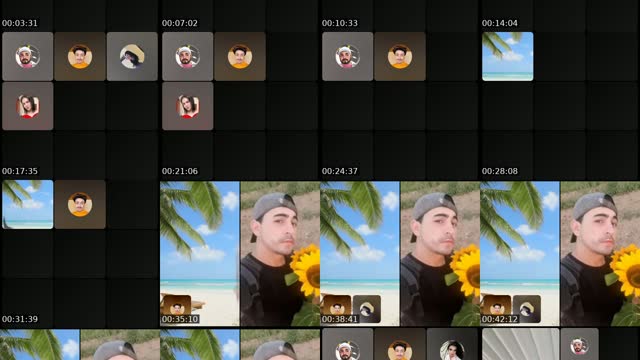Viewport: 640px width, 360px height.
Task: Tap small straw-hat avatar right of 00:42:12
Action: 527,309
